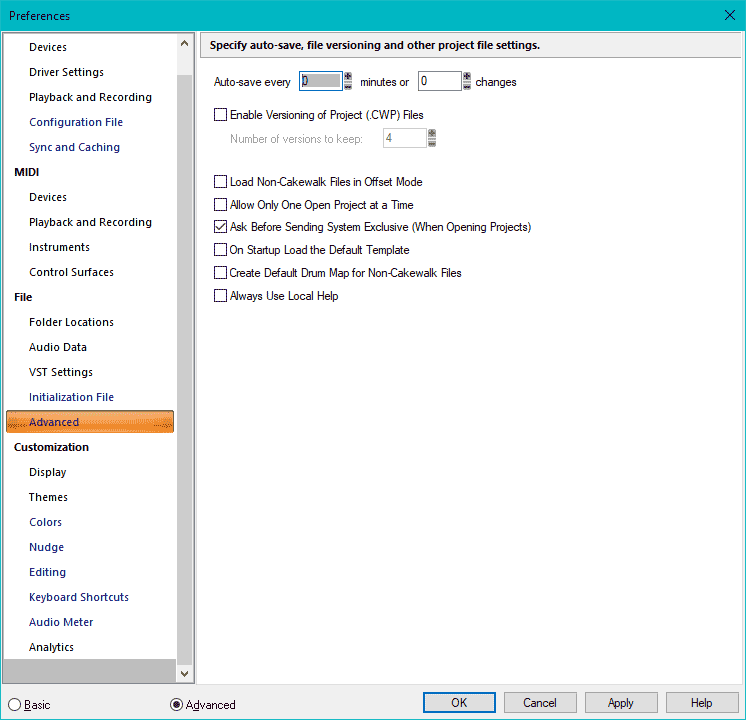Go to VST Settings page
The height and width of the screenshot is (720, 746).
(x=61, y=372)
